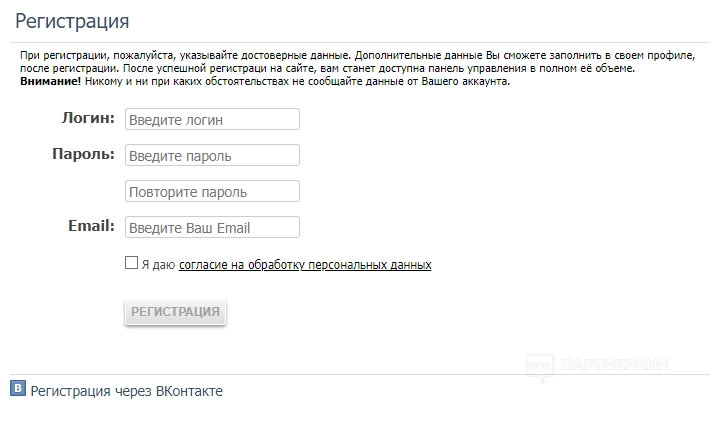Click the Регистрация page heading
Screen dimensions: 719x435
[x=72, y=21]
